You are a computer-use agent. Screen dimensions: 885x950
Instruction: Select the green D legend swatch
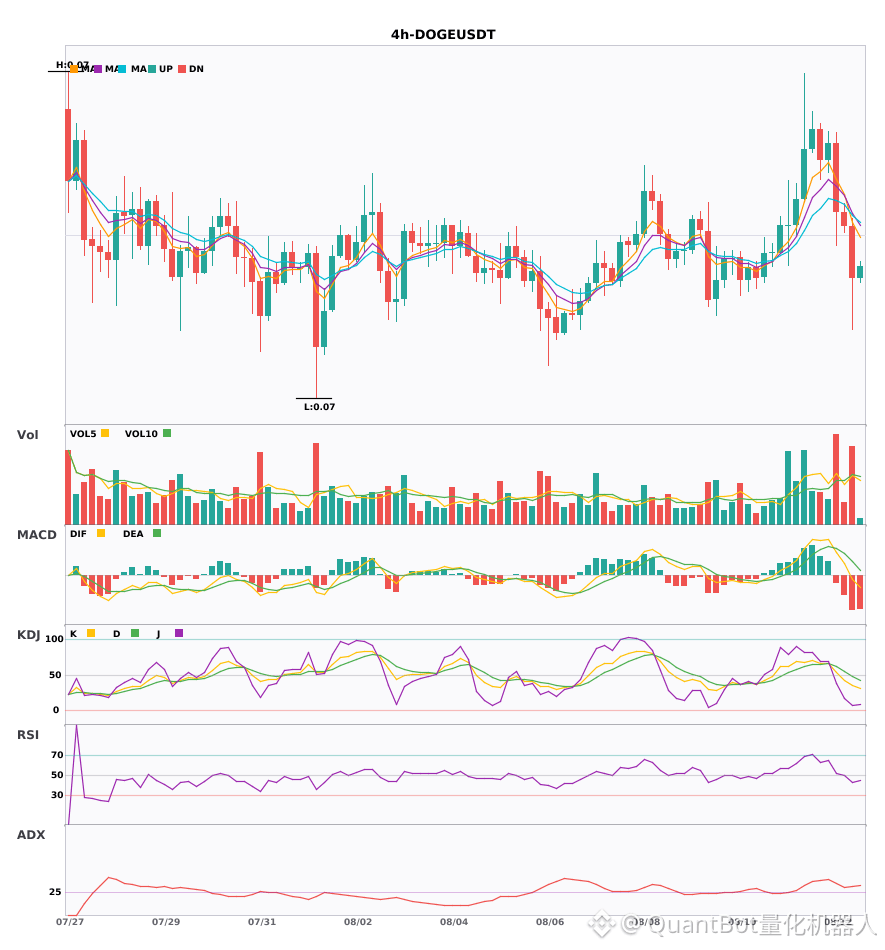point(135,633)
